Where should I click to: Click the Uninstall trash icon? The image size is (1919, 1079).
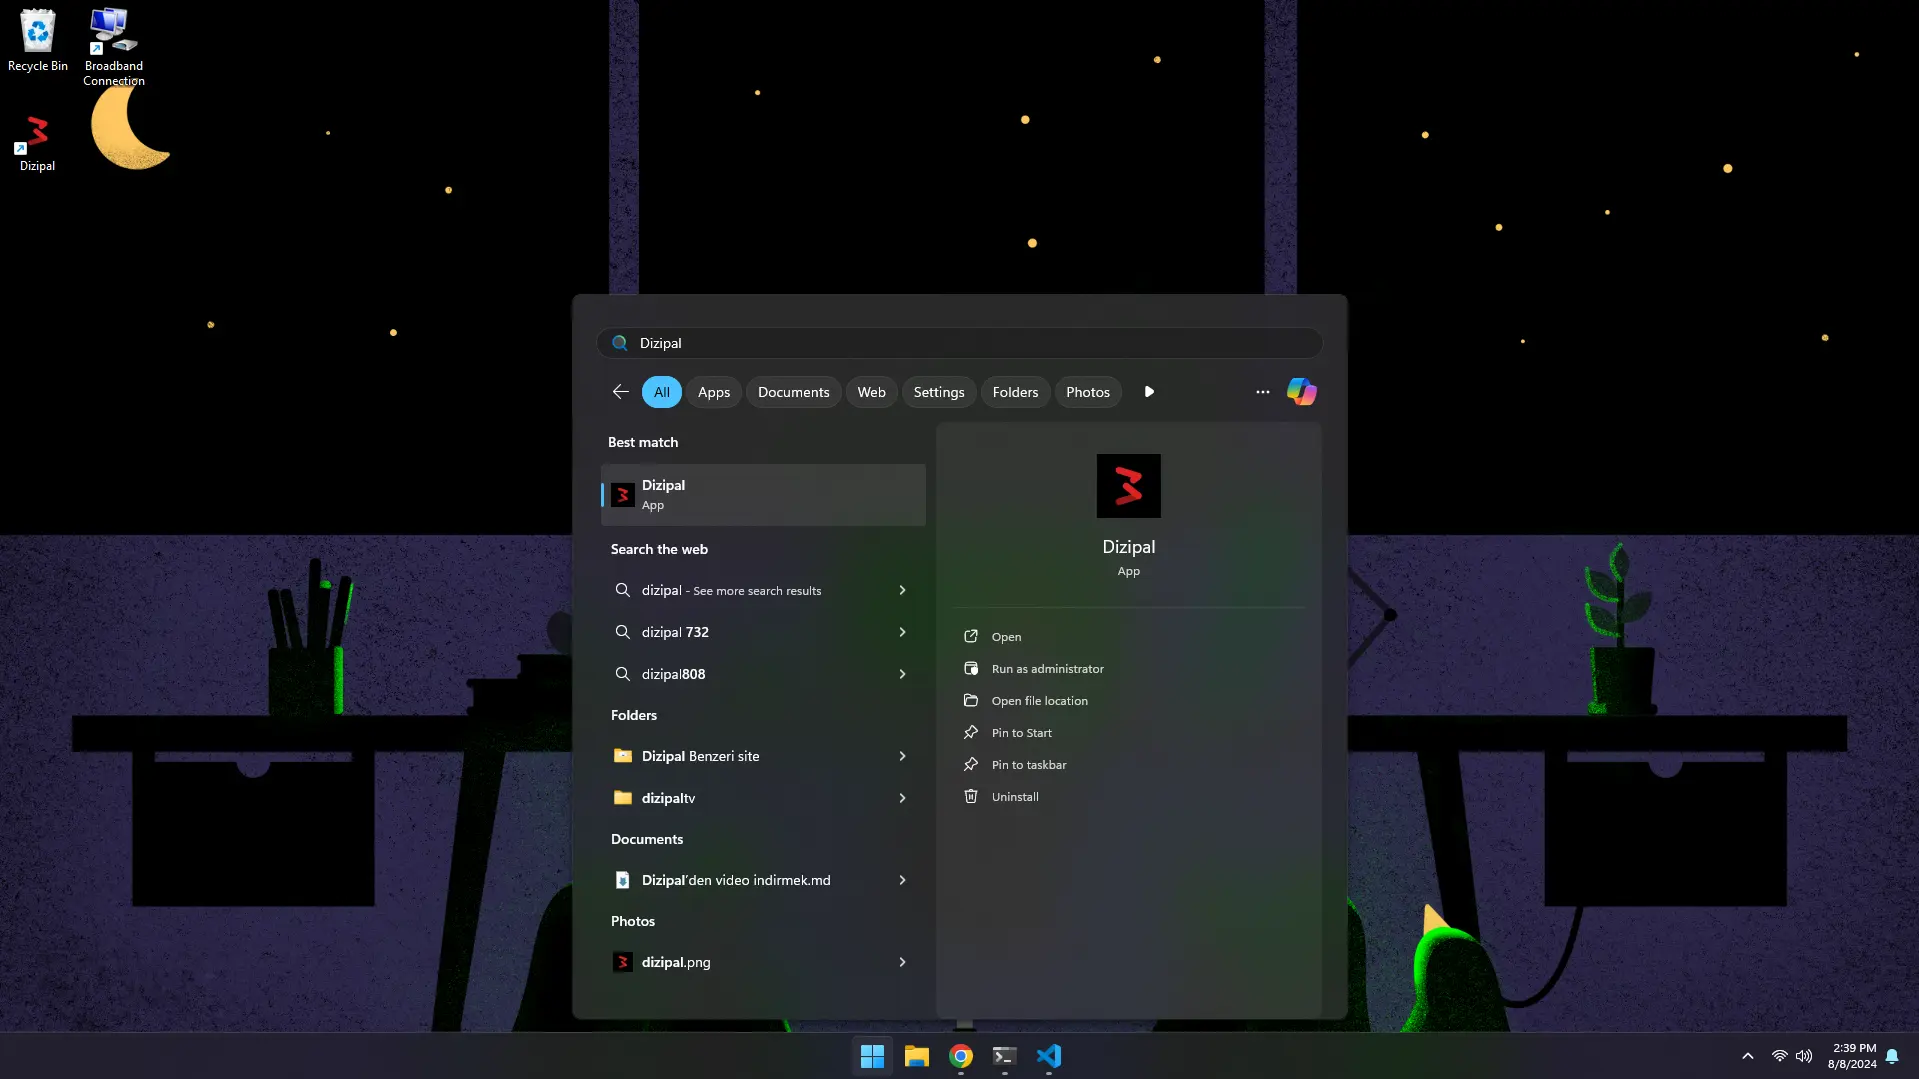point(970,797)
